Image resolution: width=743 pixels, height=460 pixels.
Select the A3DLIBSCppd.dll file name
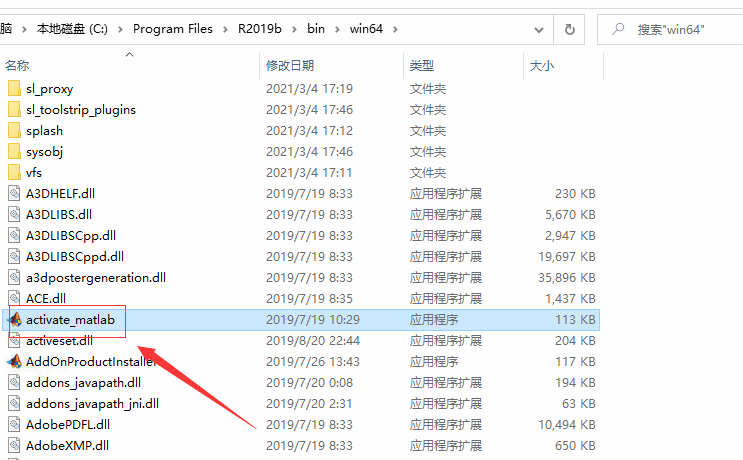tap(75, 257)
